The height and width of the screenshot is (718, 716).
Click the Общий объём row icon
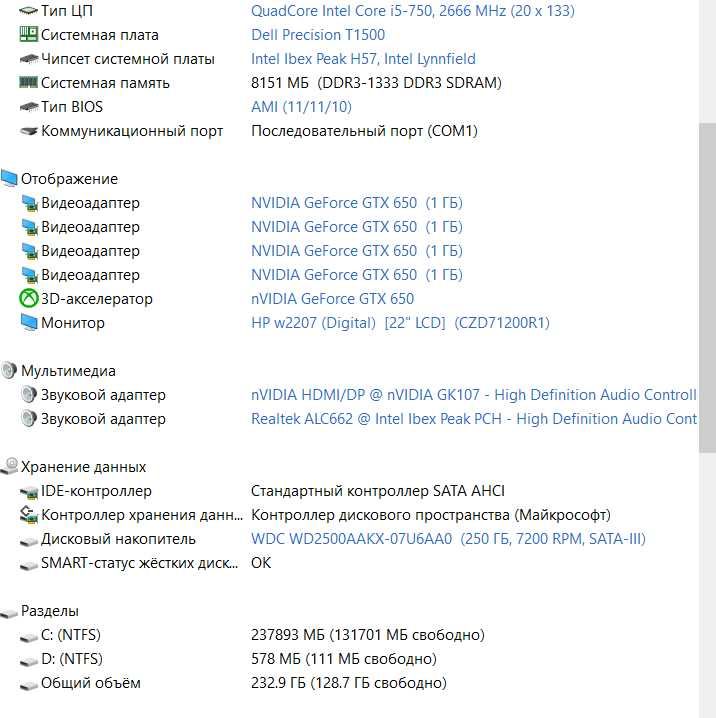pyautogui.click(x=28, y=685)
